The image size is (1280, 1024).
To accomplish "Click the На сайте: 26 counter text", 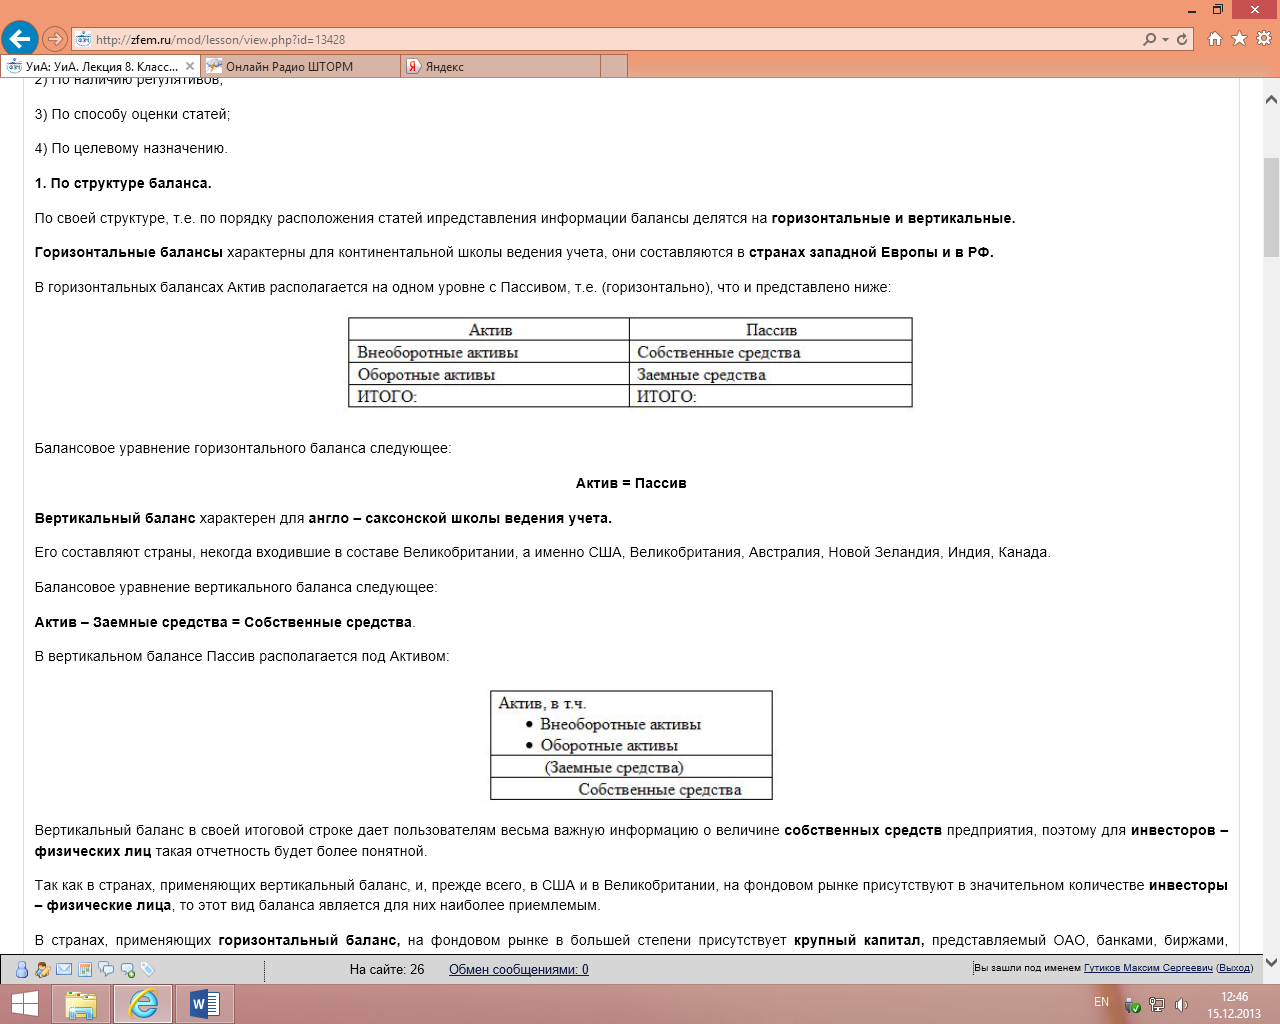I will click(387, 969).
